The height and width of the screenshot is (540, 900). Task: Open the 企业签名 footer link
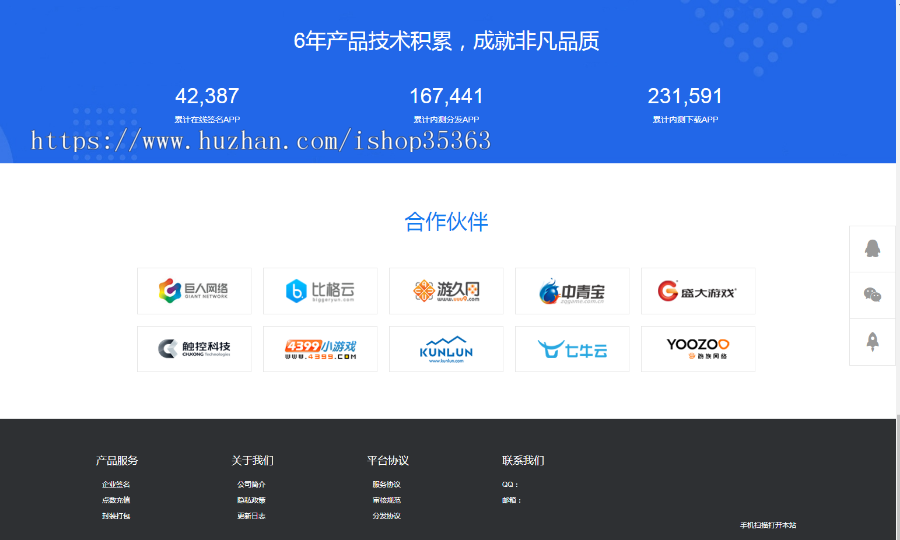tap(116, 484)
